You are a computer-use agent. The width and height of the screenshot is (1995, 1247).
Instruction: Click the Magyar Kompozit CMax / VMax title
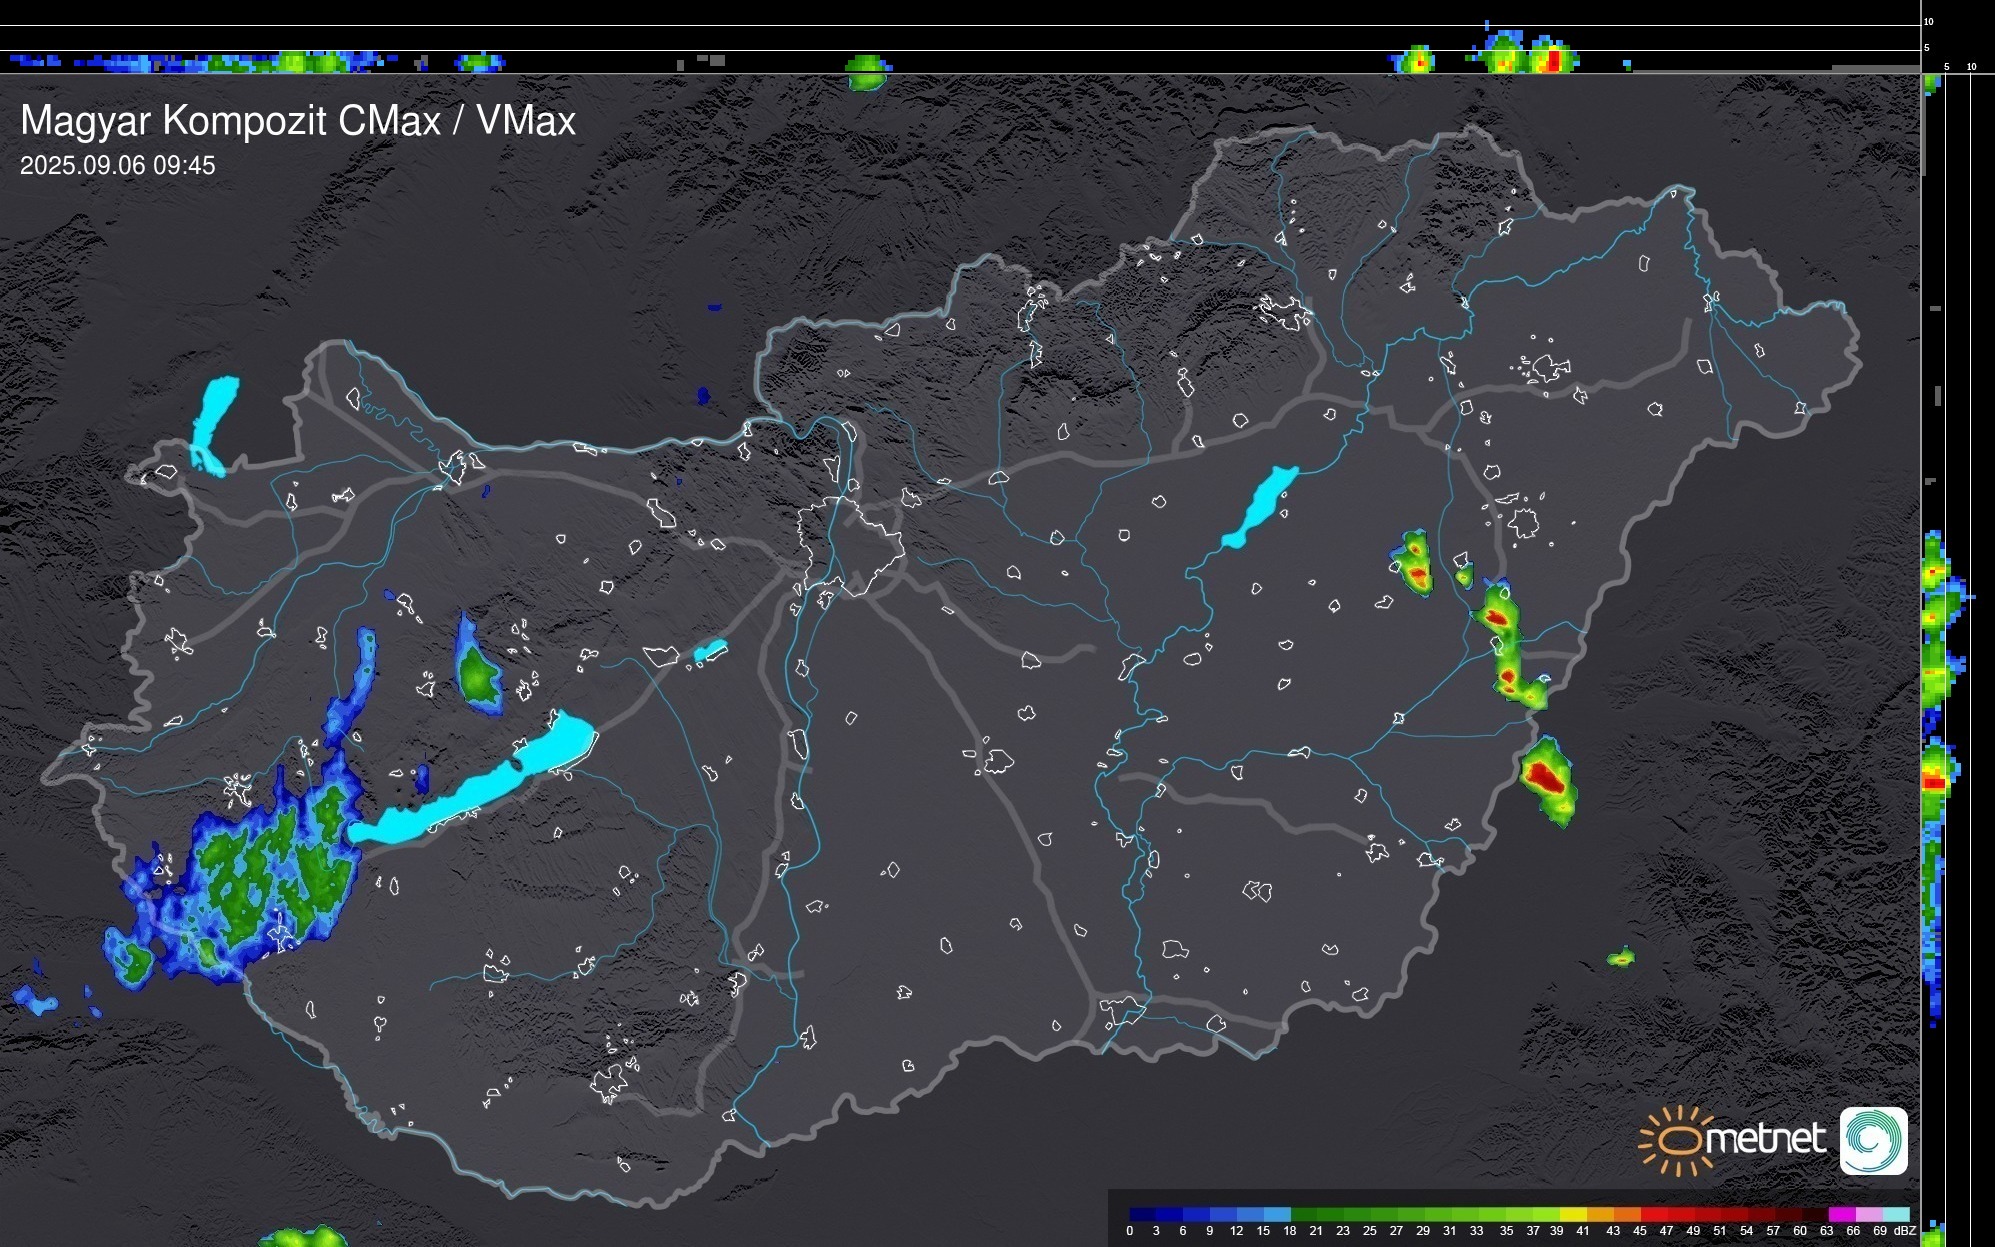point(298,121)
